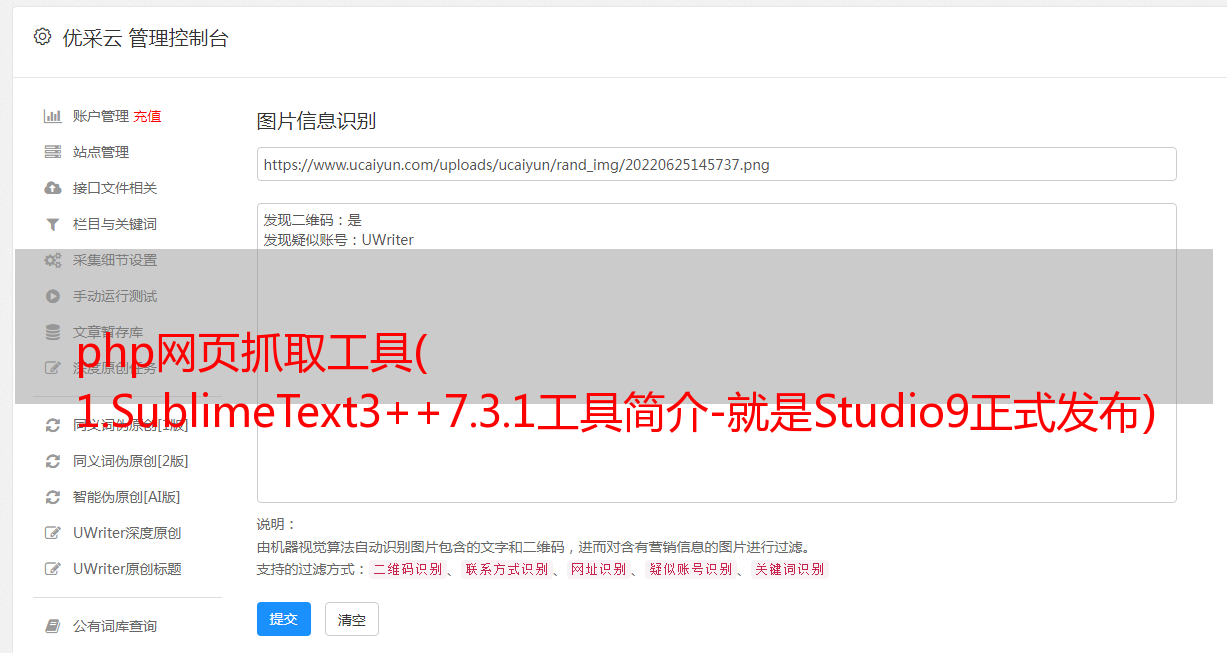Click the cloud upload icon for 接口文件相关

pos(53,188)
